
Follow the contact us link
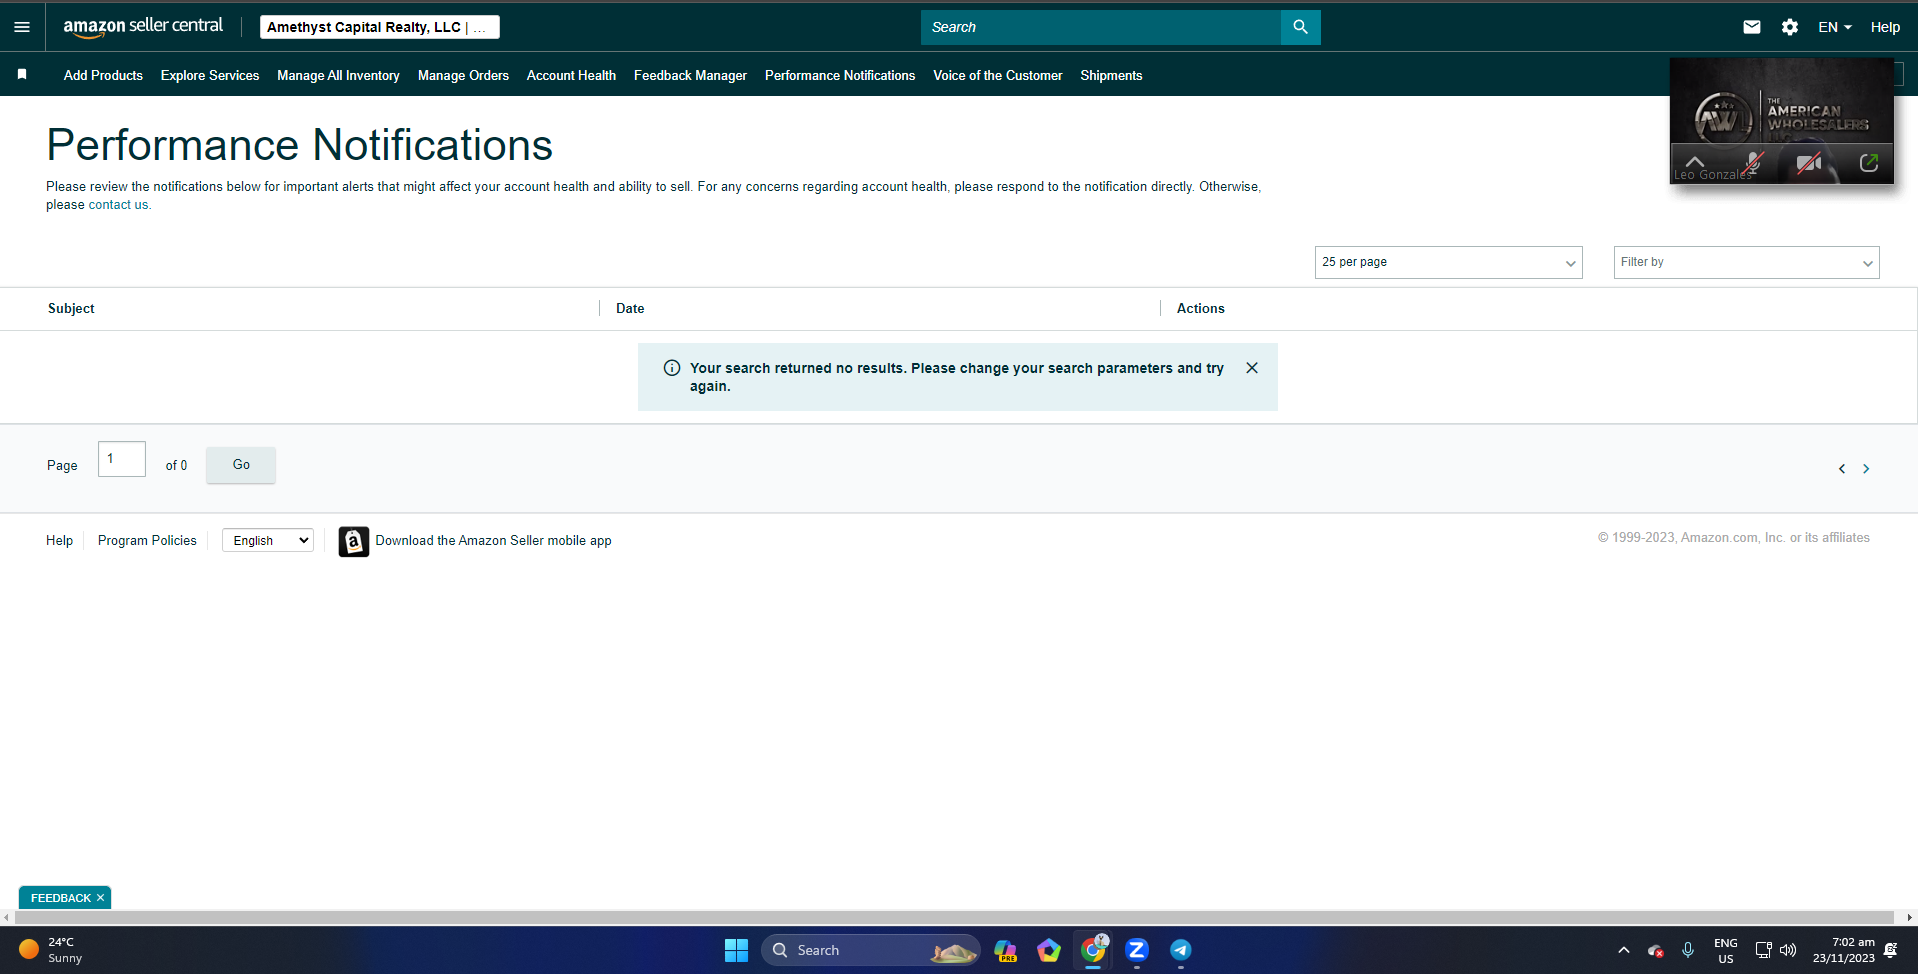(118, 205)
